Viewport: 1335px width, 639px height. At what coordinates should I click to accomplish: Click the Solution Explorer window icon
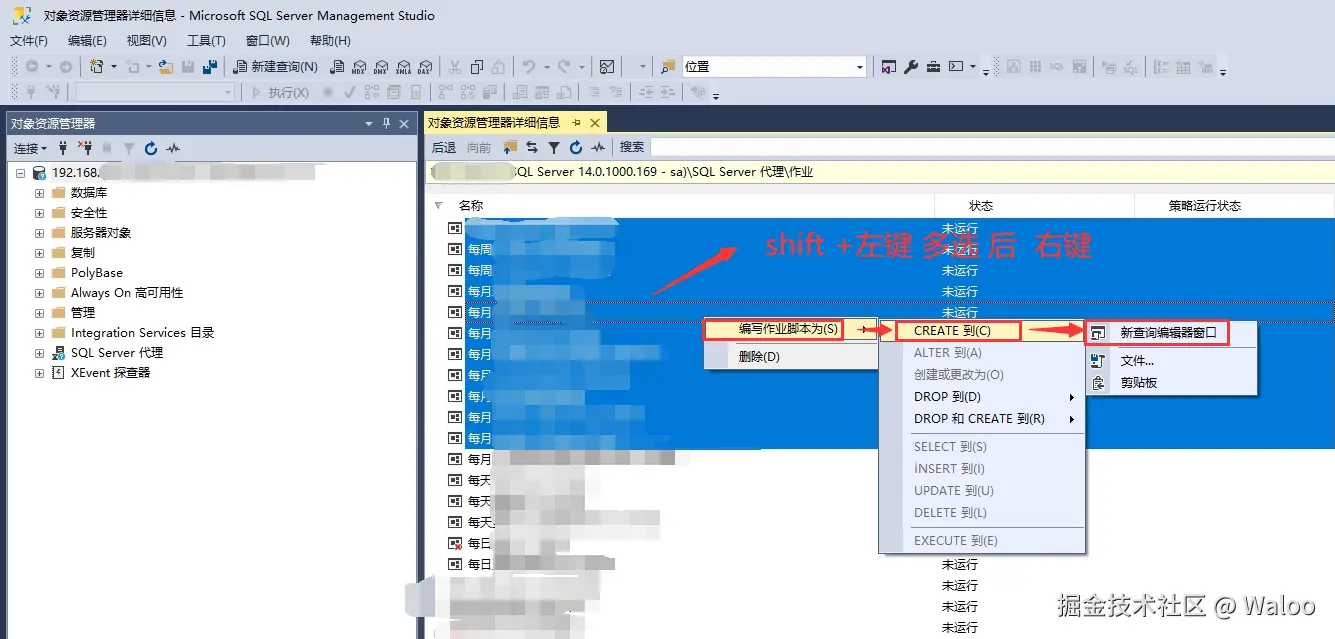[888, 66]
